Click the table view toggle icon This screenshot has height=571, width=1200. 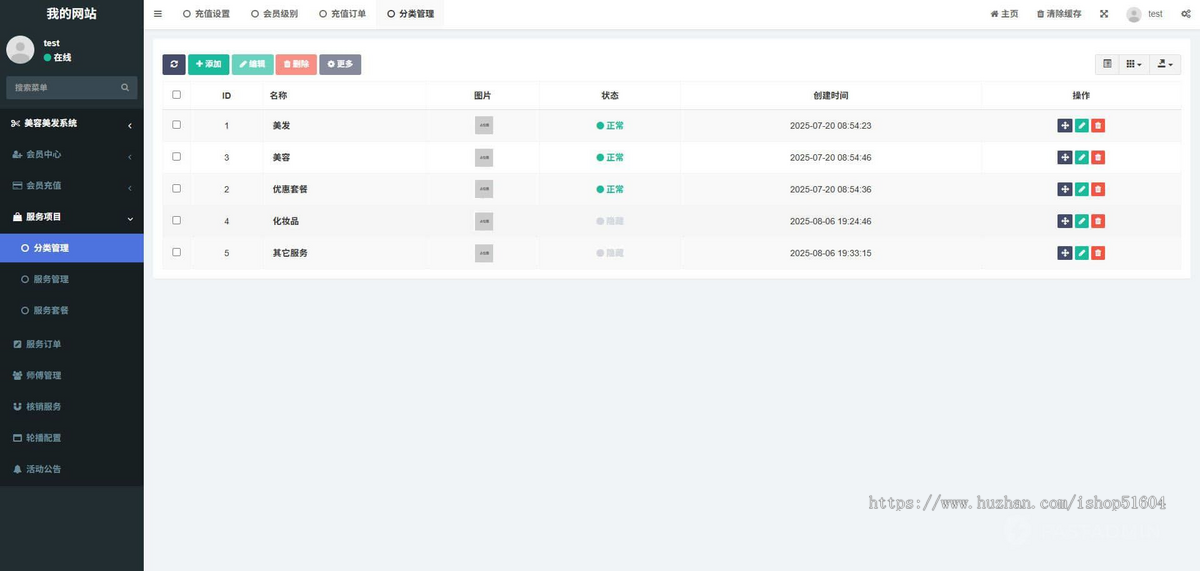pyautogui.click(x=1107, y=64)
